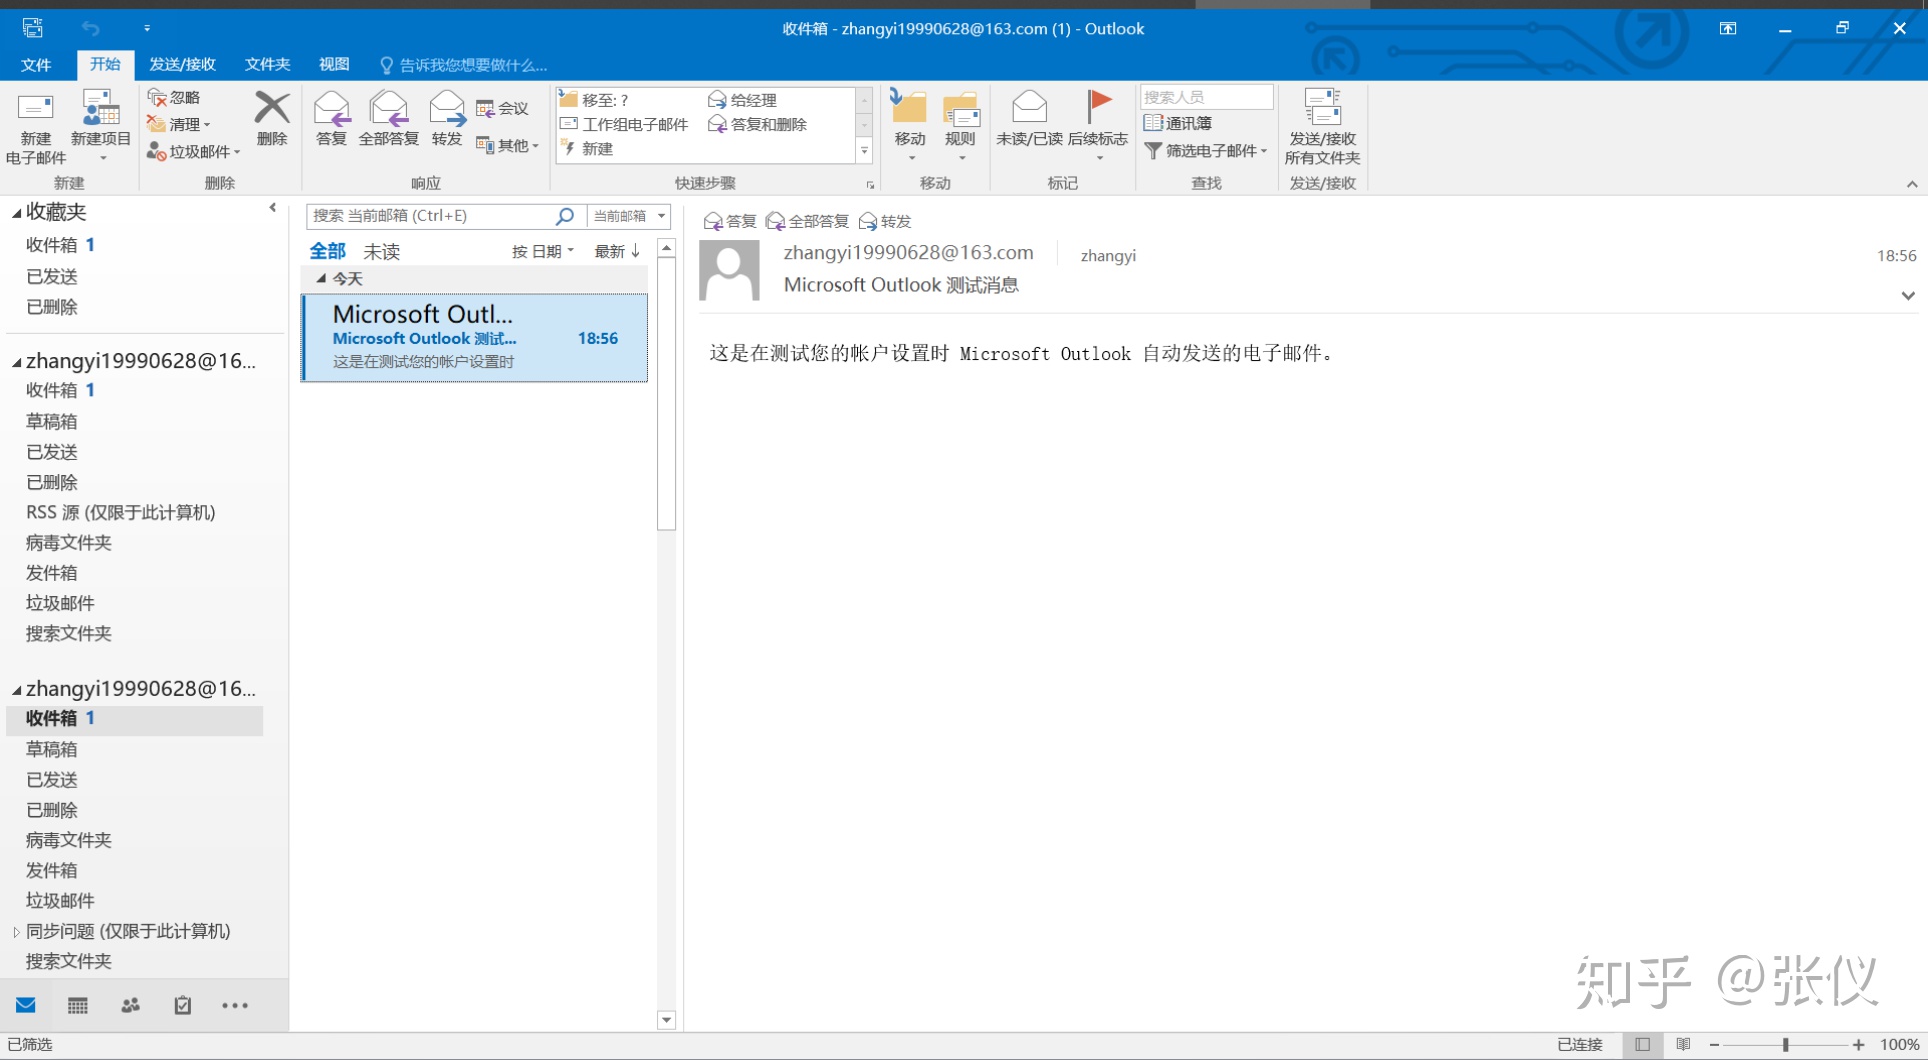Image resolution: width=1928 pixels, height=1060 pixels.
Task: Open the 移动 move folder button
Action: tap(910, 125)
